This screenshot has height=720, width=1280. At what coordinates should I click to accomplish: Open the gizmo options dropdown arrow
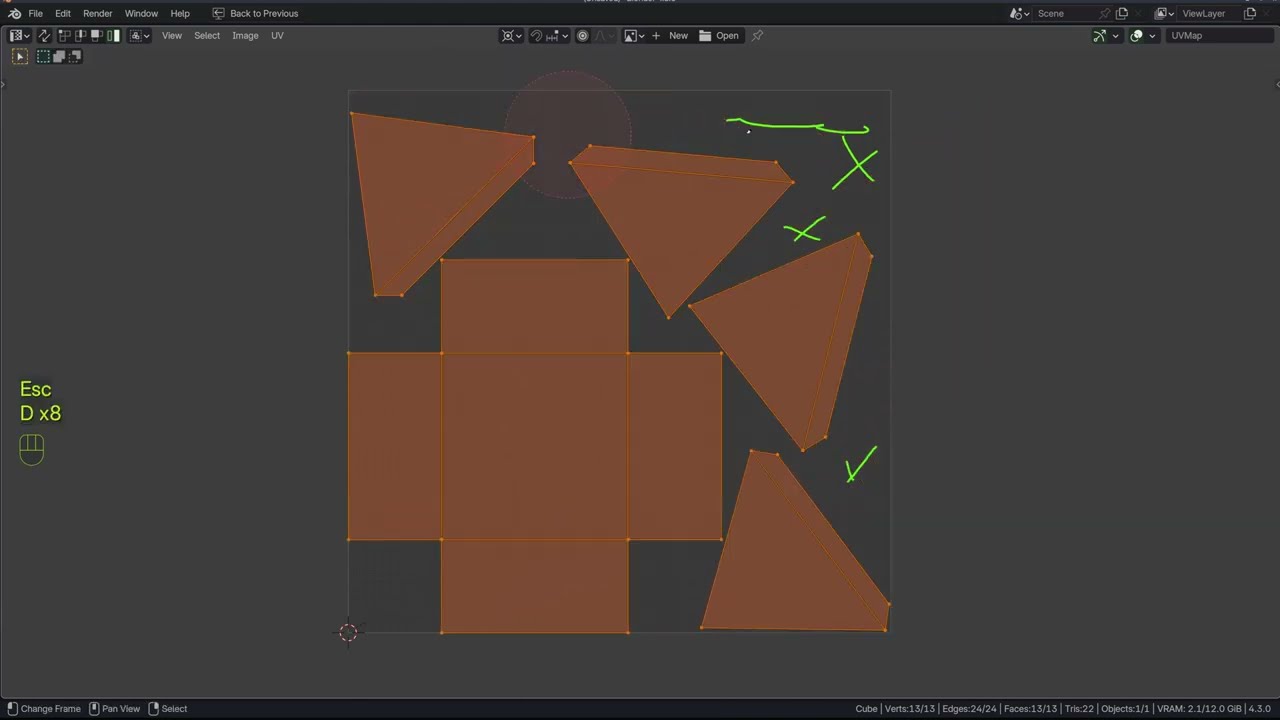pos(1115,35)
